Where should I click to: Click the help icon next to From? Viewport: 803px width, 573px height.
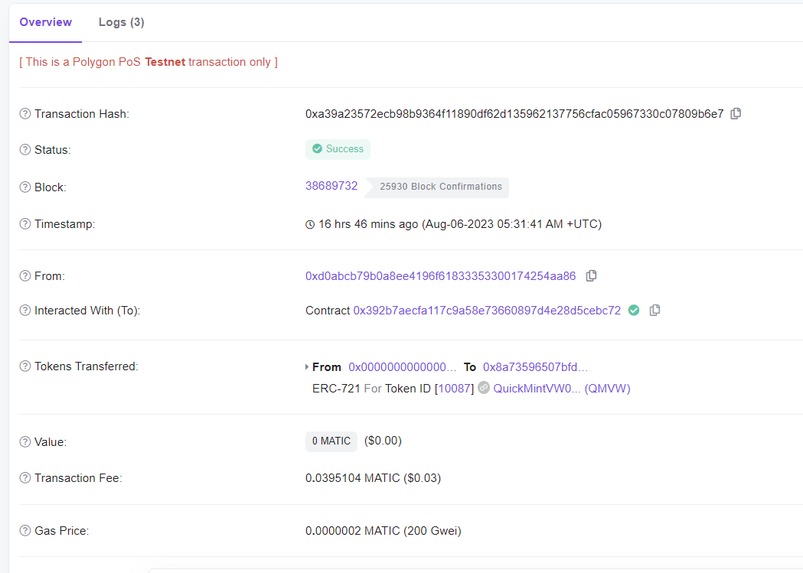(25, 276)
